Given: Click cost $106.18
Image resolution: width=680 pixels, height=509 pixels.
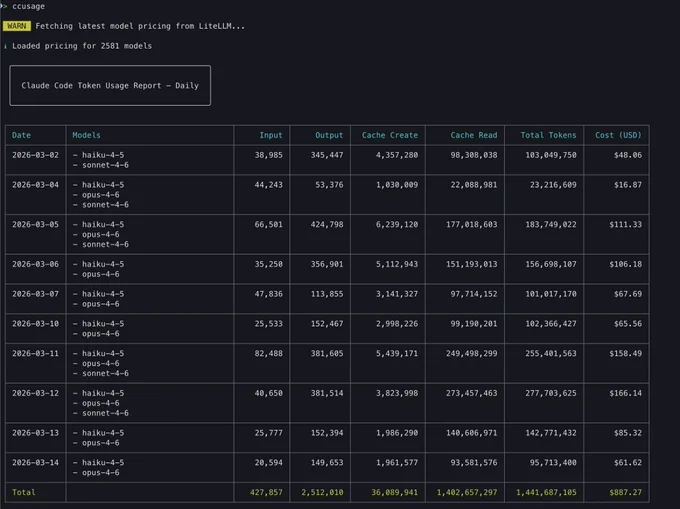Looking at the screenshot, I should (625, 264).
